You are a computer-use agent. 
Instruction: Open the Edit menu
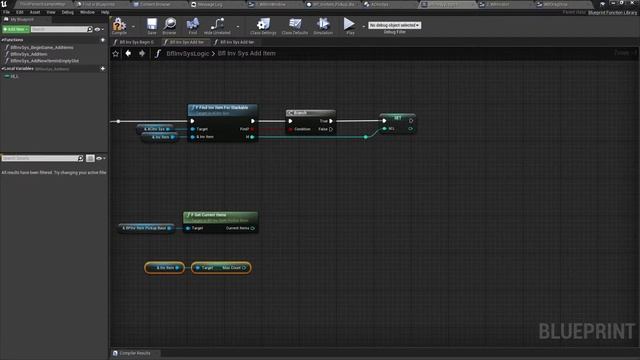[x=20, y=12]
